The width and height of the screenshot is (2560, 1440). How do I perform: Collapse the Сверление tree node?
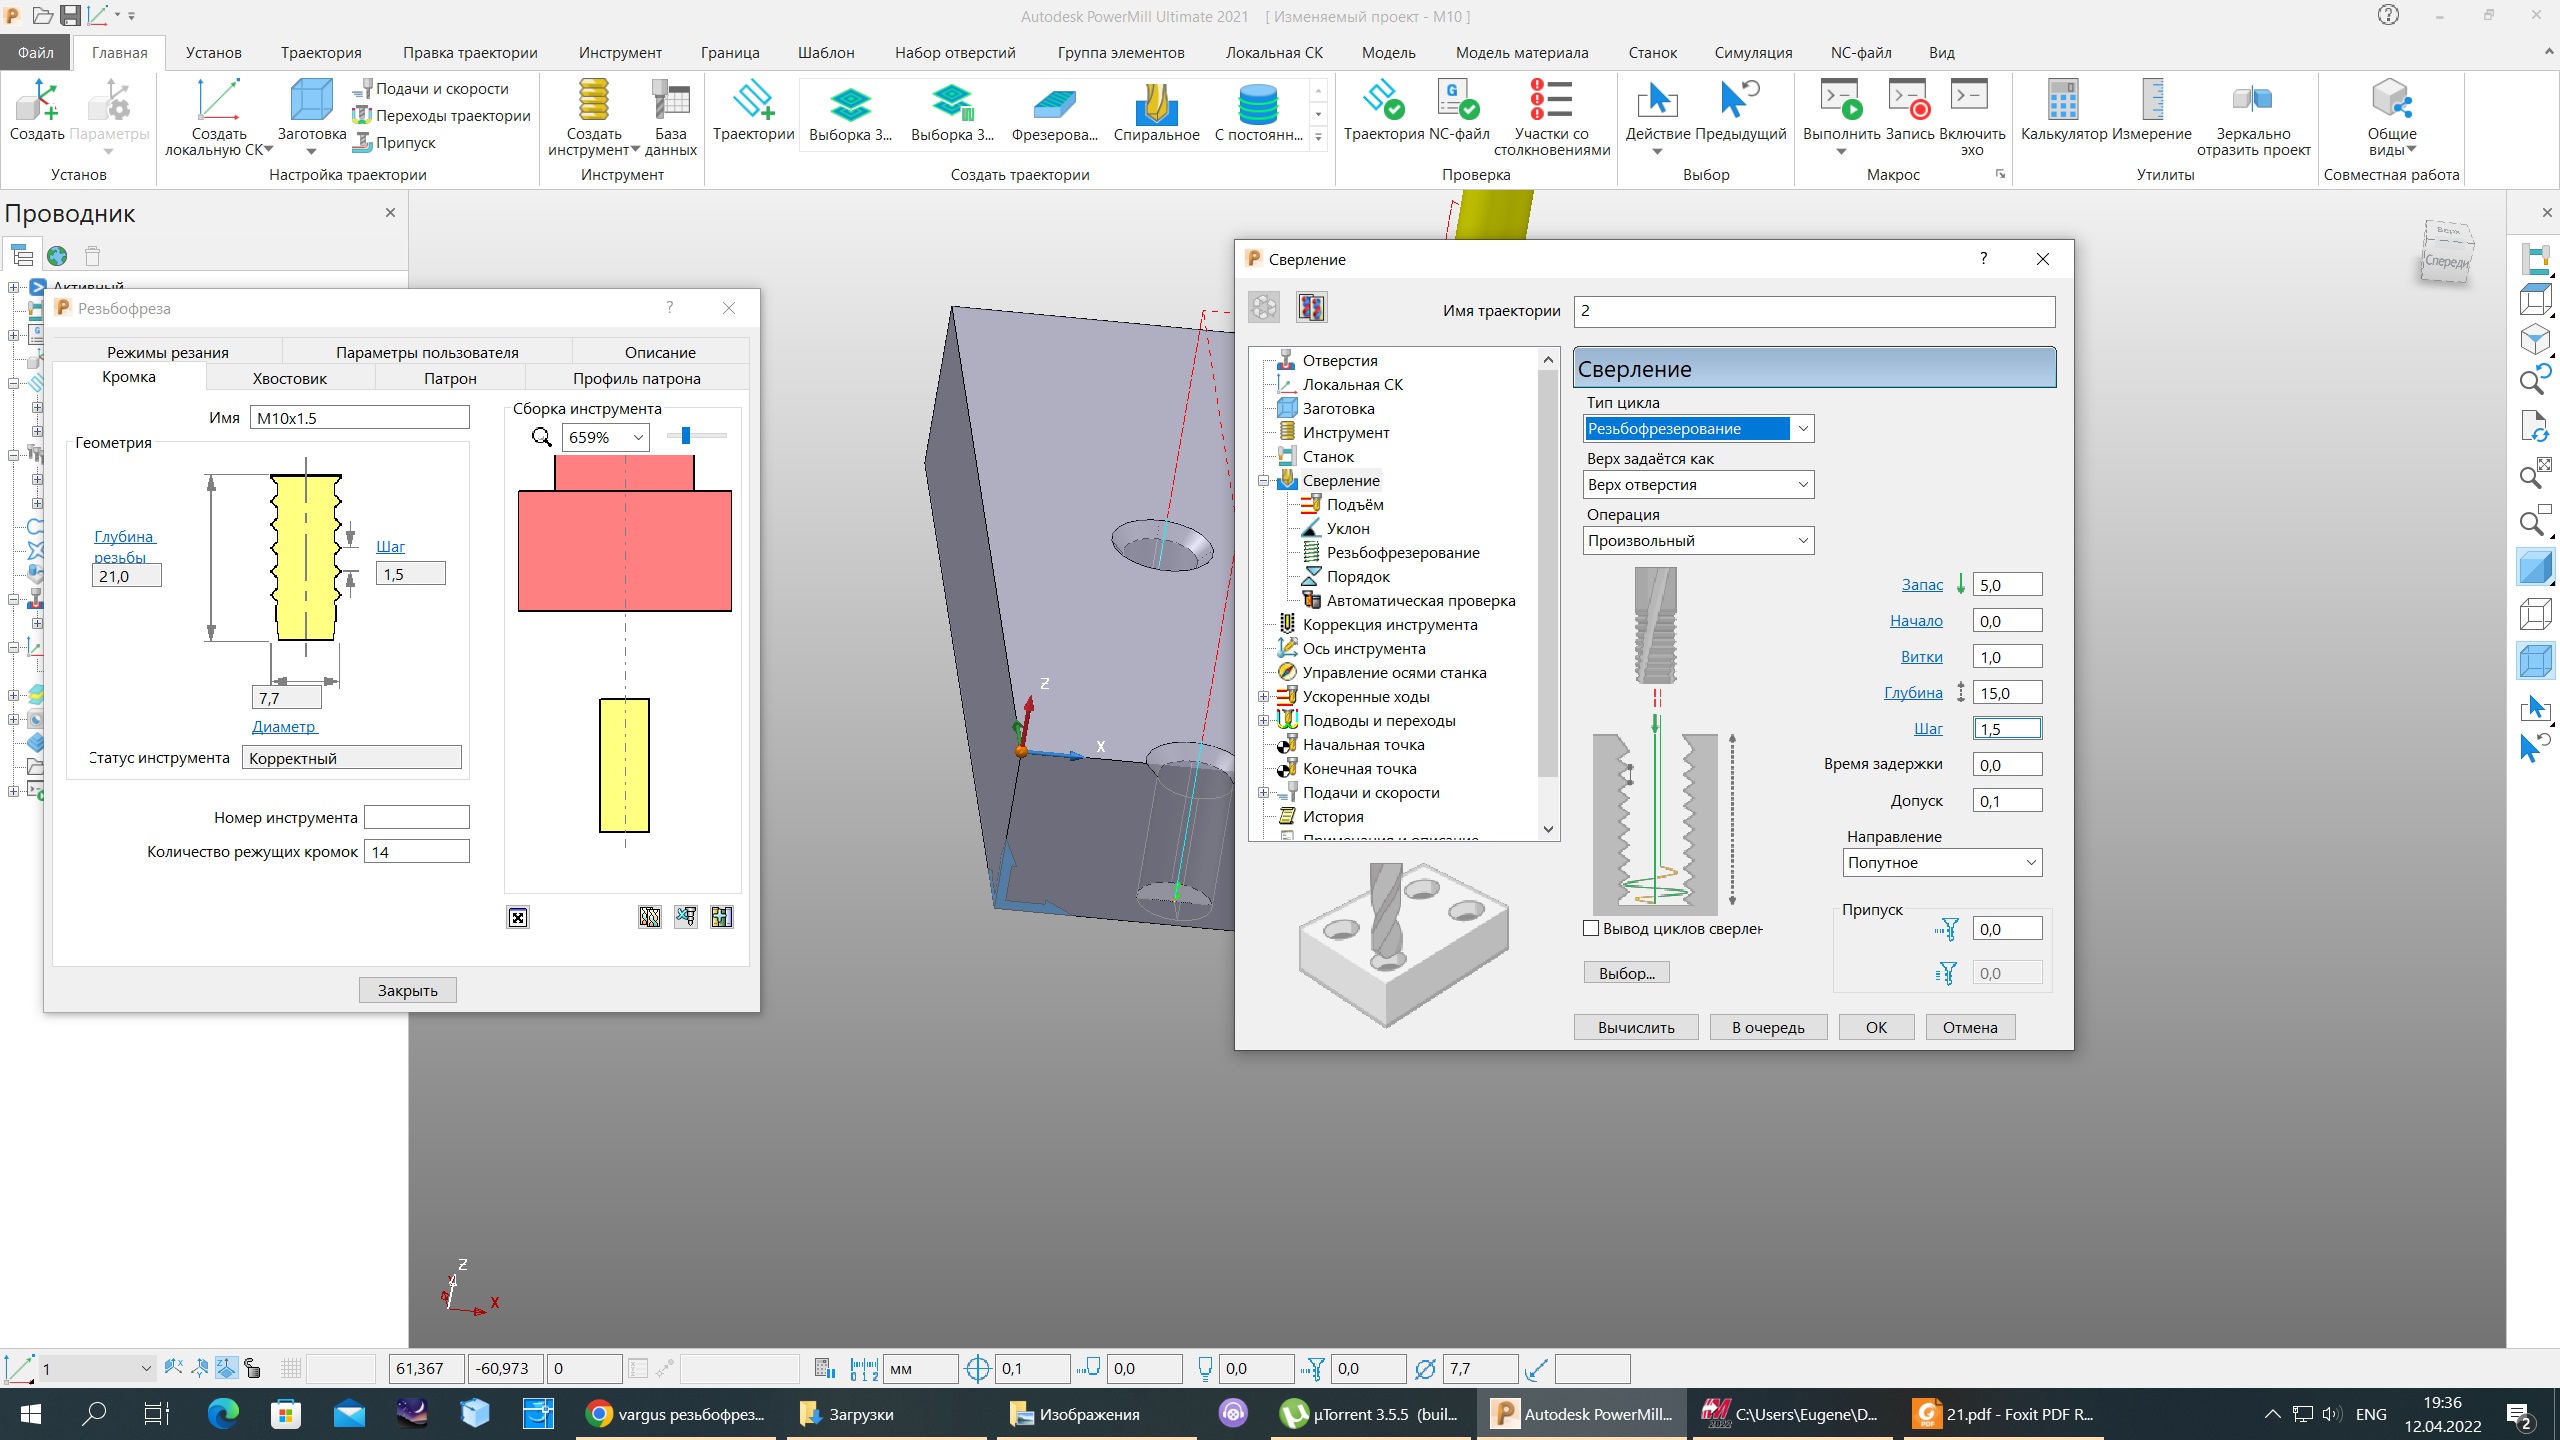pyautogui.click(x=1263, y=481)
